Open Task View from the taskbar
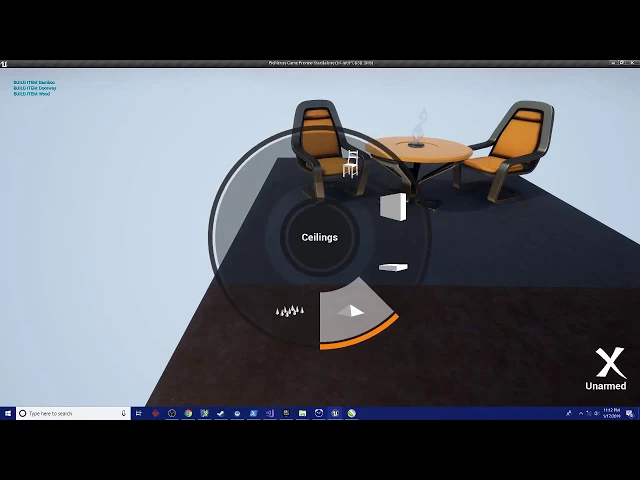 (x=139, y=413)
